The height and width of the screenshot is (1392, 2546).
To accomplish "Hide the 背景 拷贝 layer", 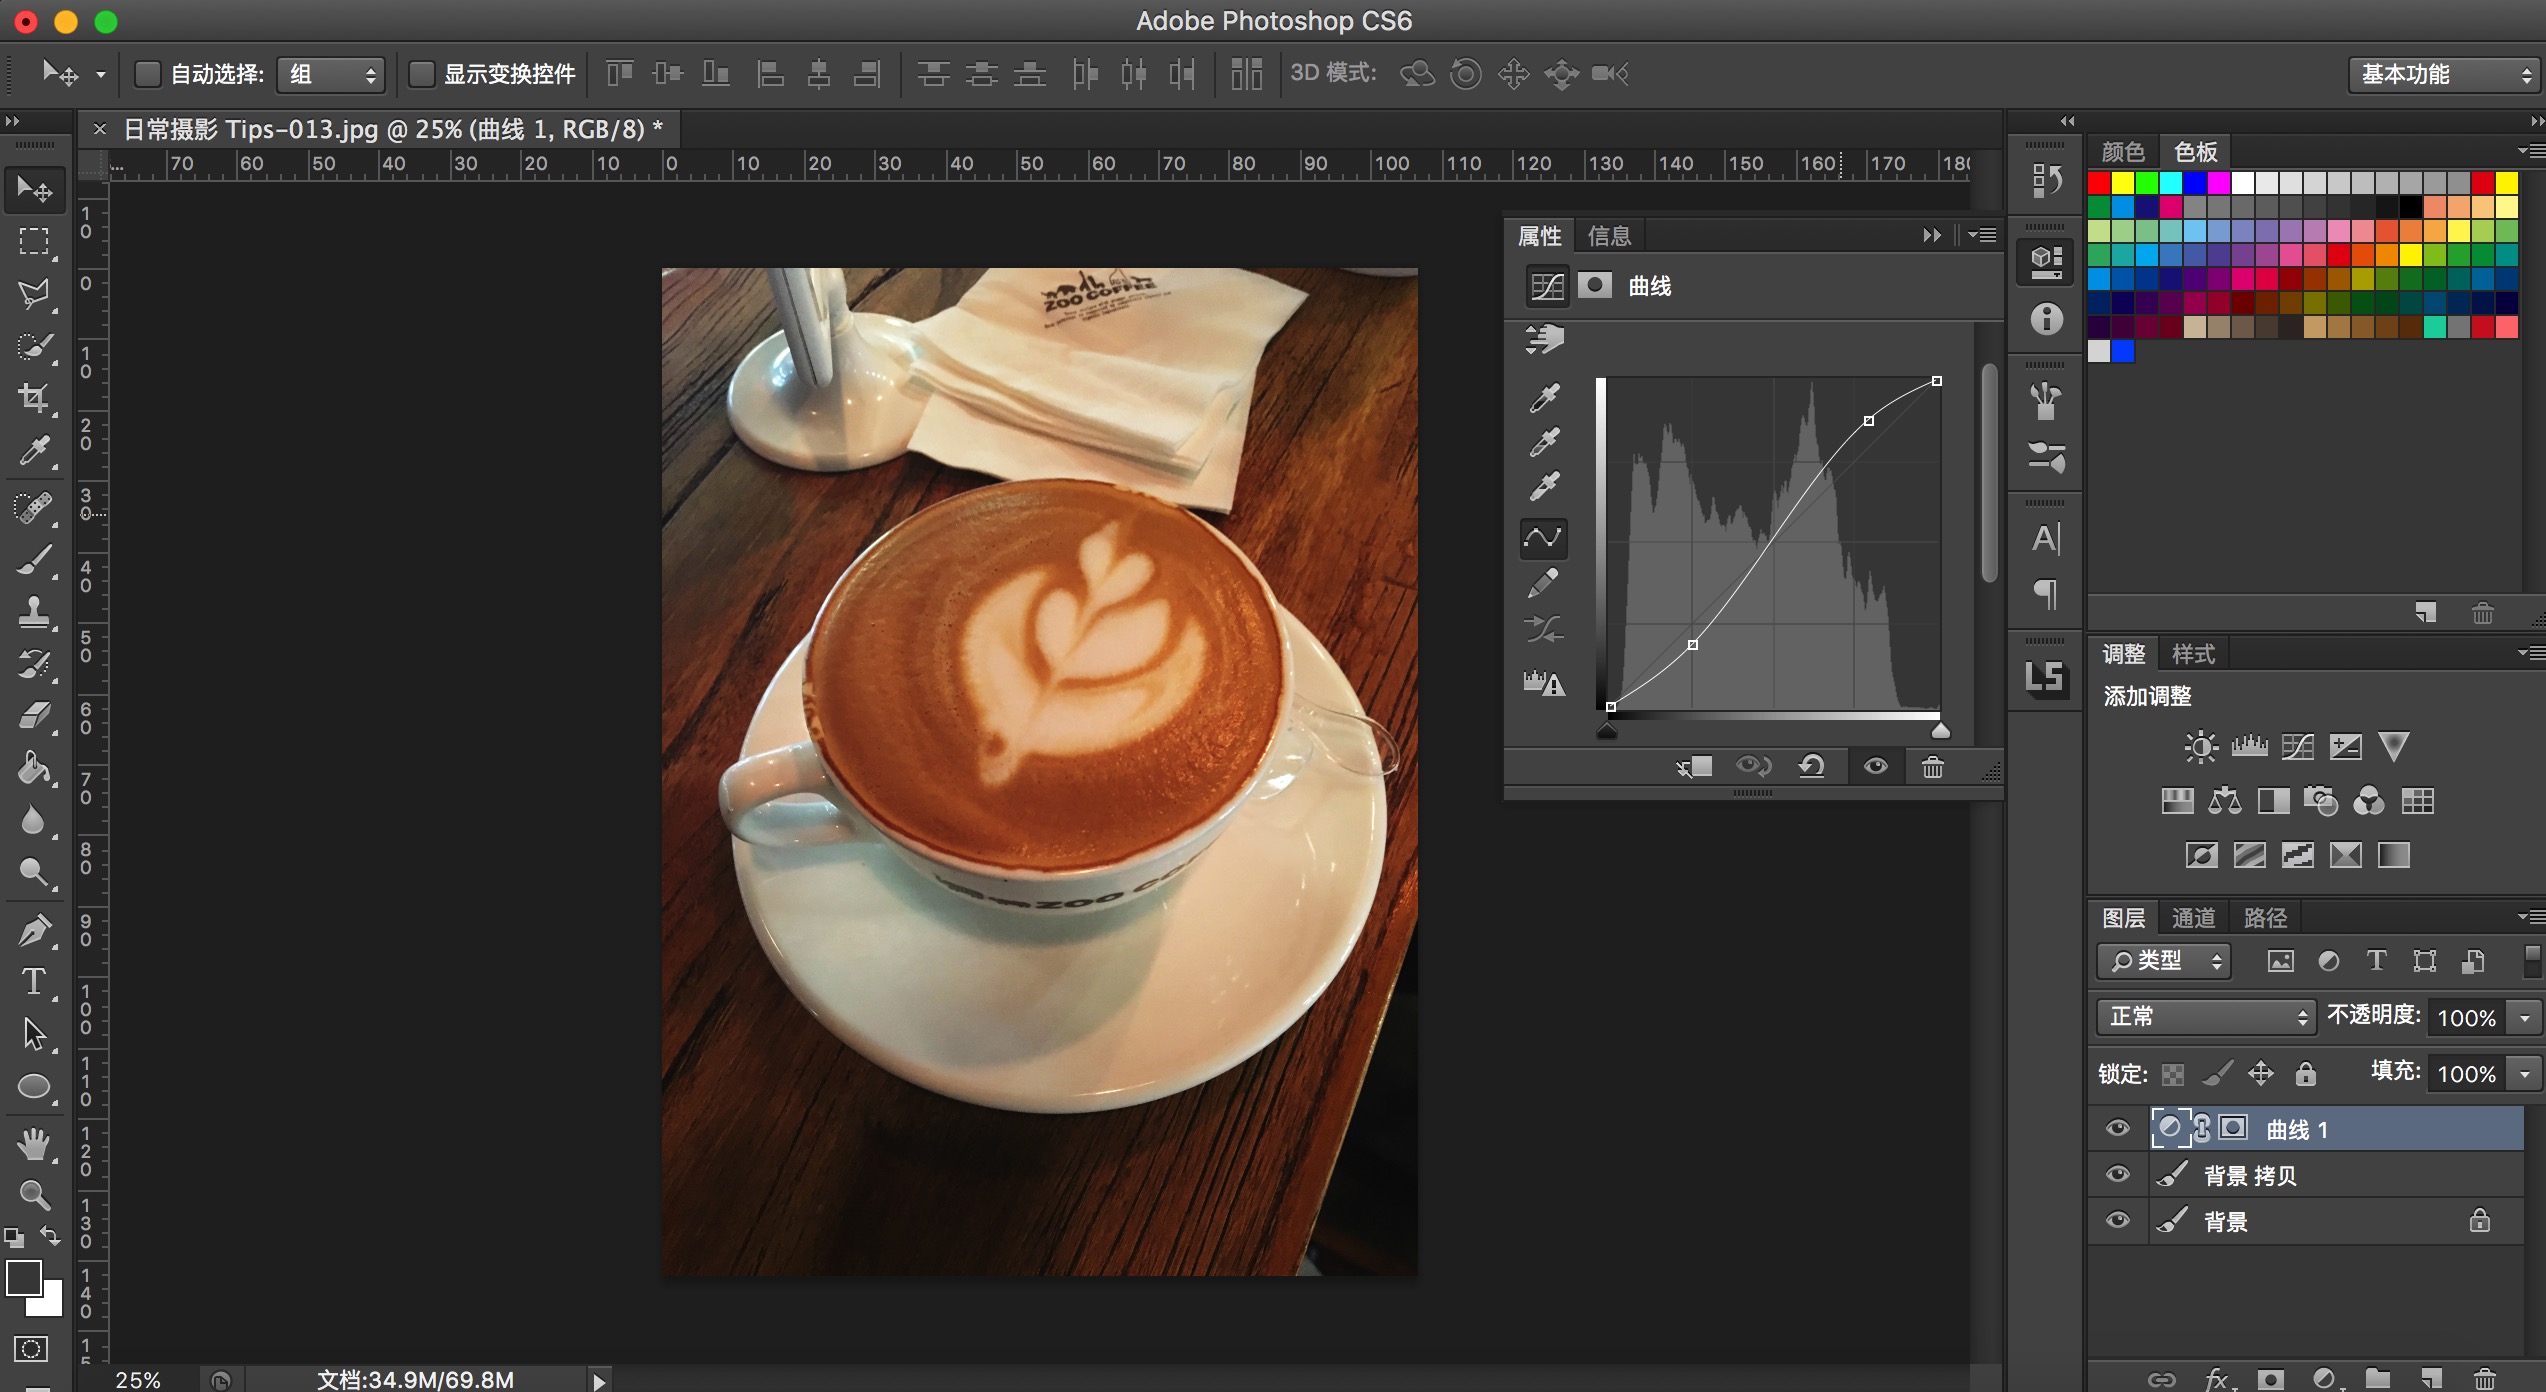I will (x=2117, y=1175).
